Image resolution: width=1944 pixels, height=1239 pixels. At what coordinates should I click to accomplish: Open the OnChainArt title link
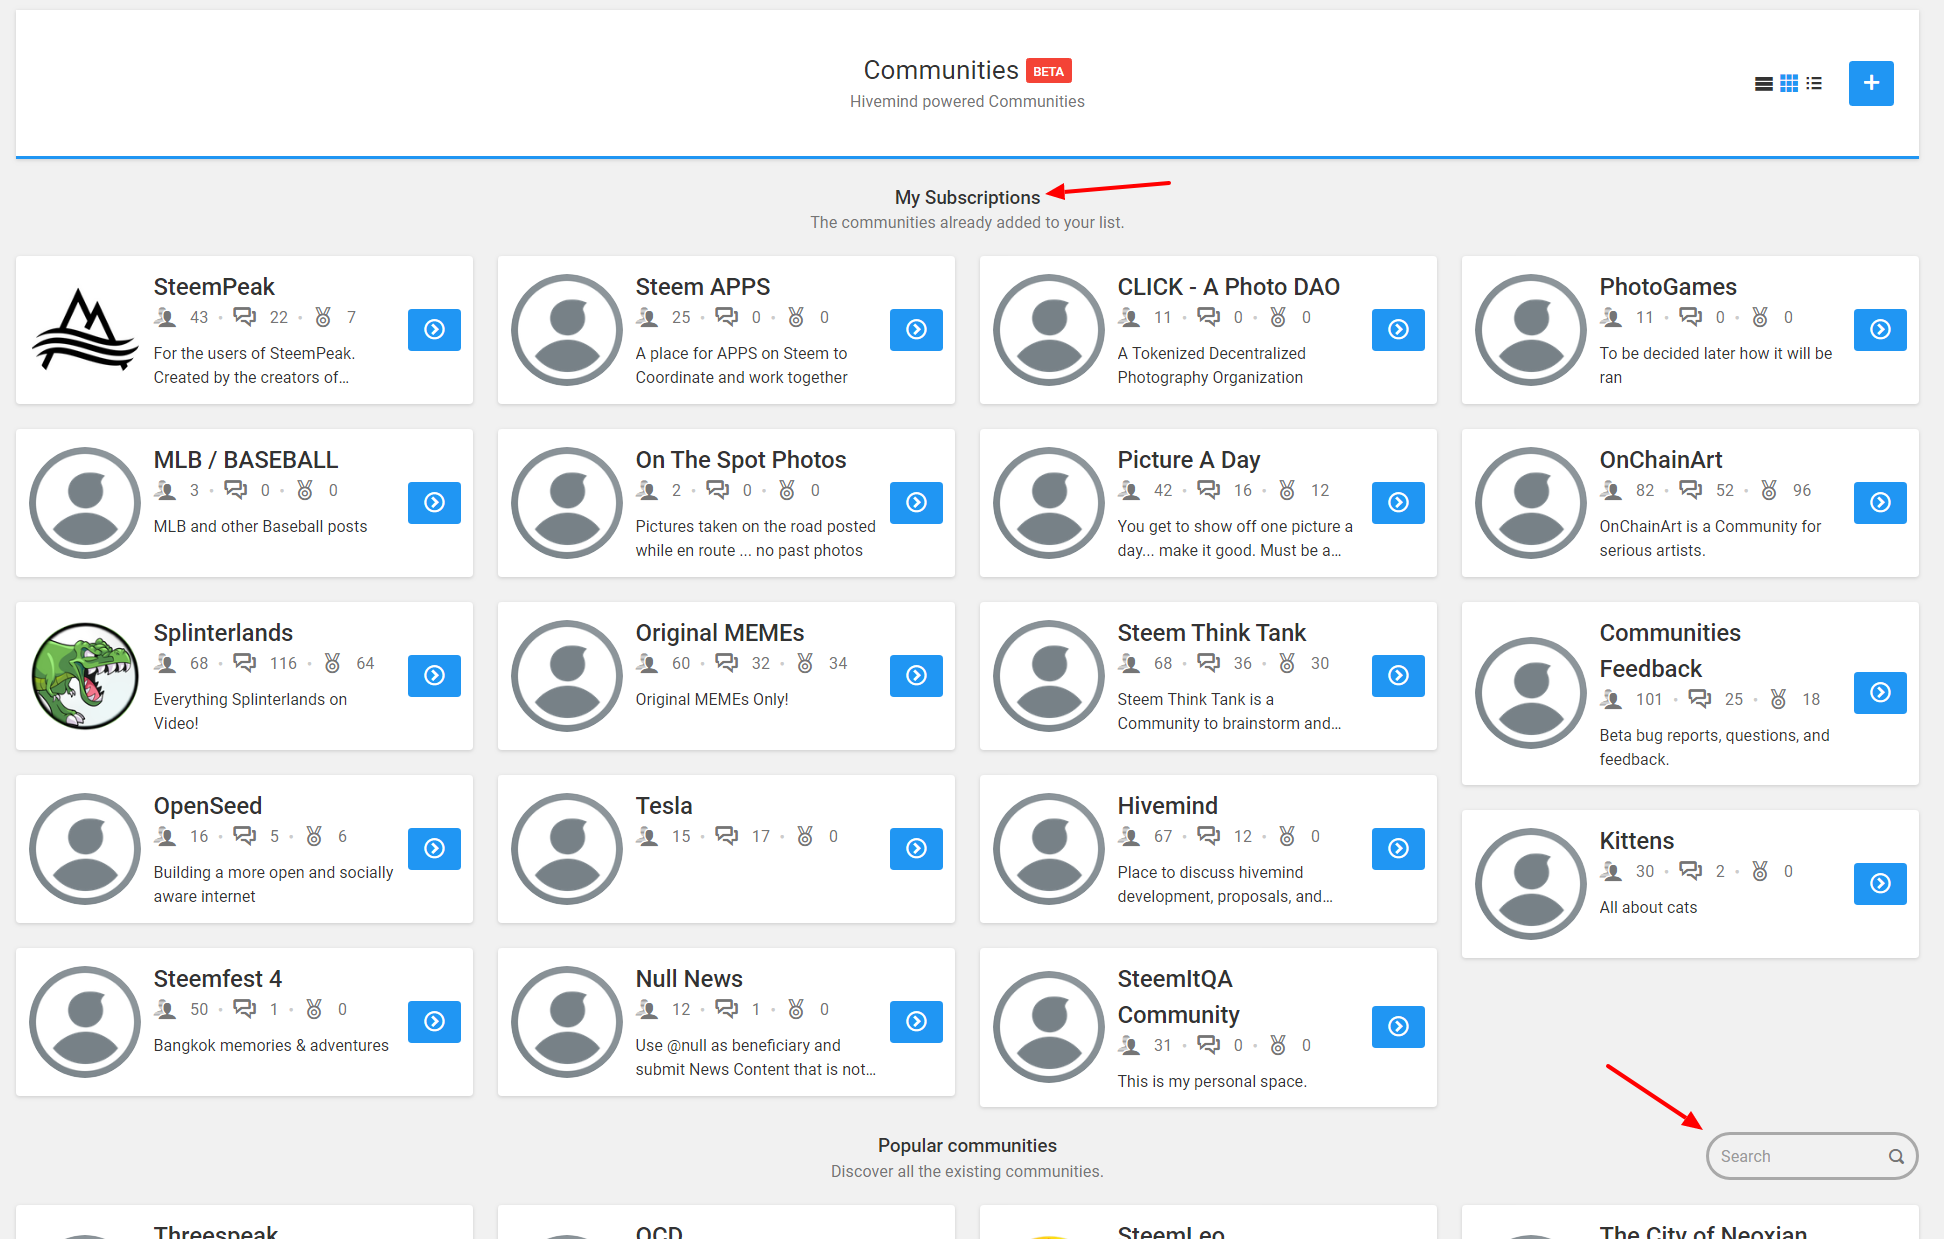pos(1661,460)
